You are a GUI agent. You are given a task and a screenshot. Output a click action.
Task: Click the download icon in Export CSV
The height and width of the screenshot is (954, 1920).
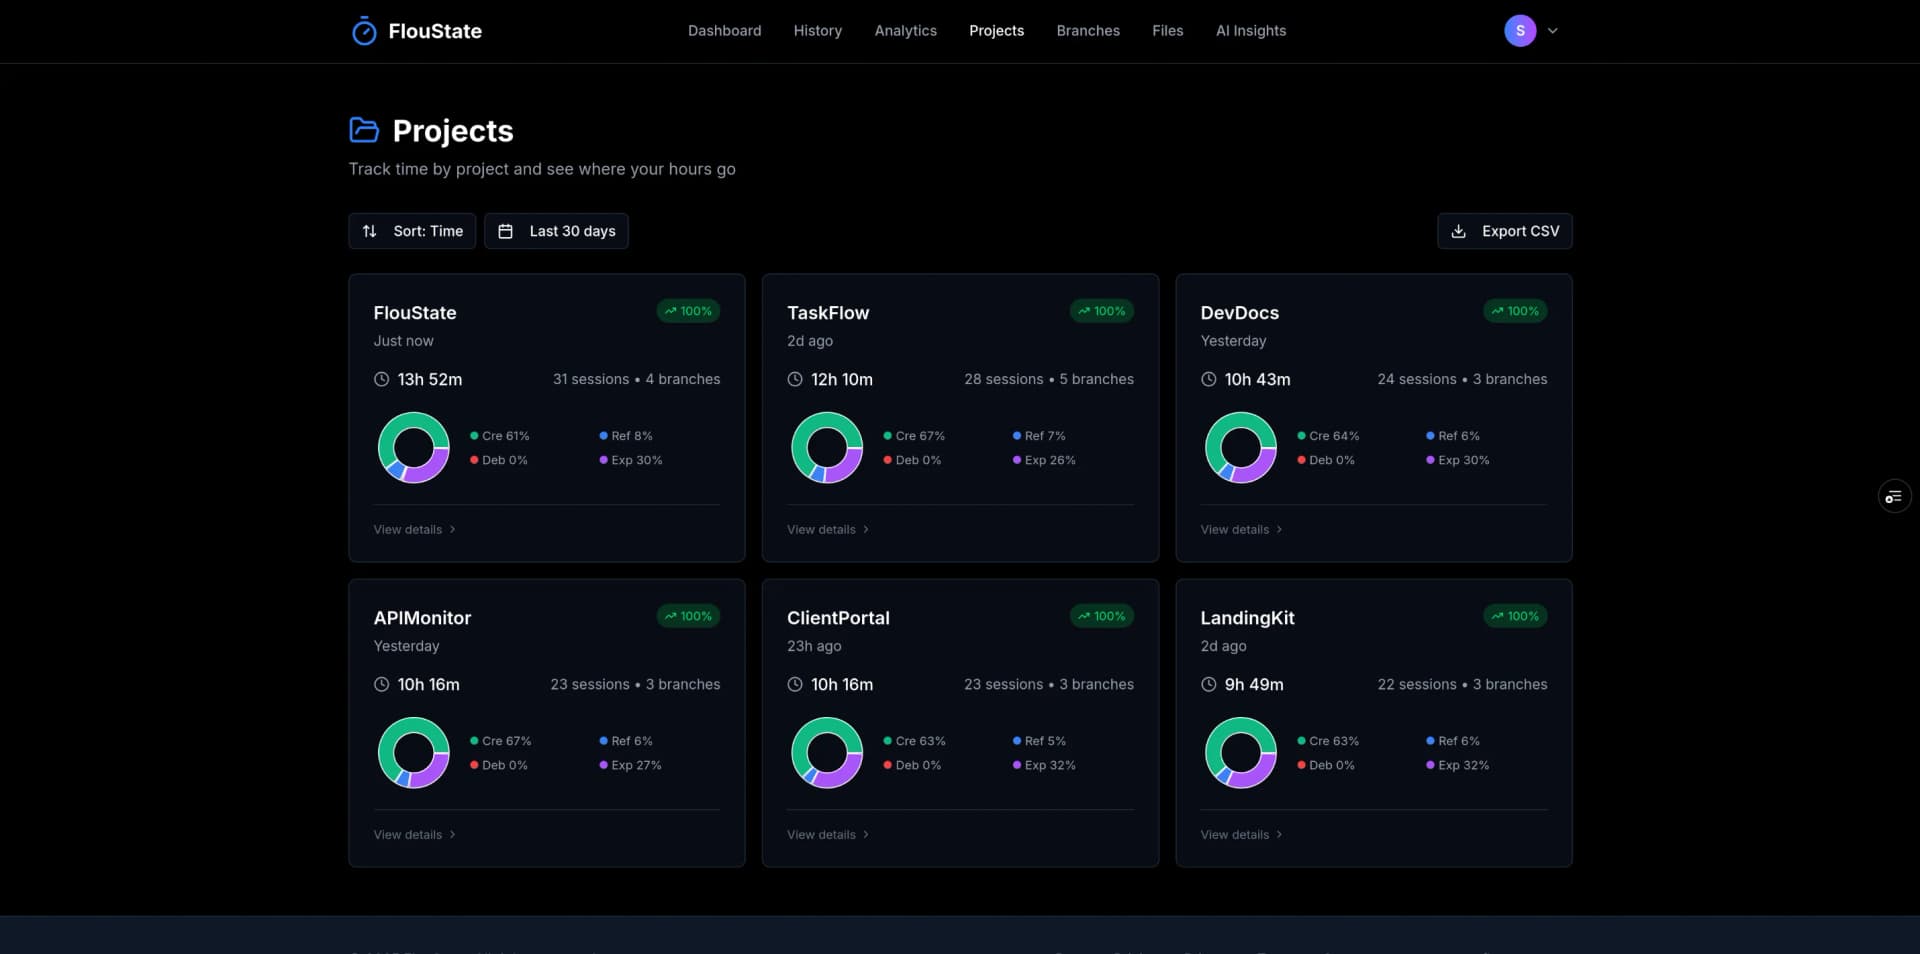tap(1459, 231)
